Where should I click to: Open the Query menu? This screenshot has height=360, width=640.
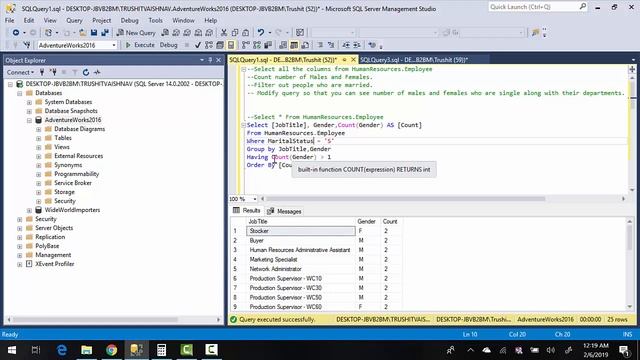point(74,20)
